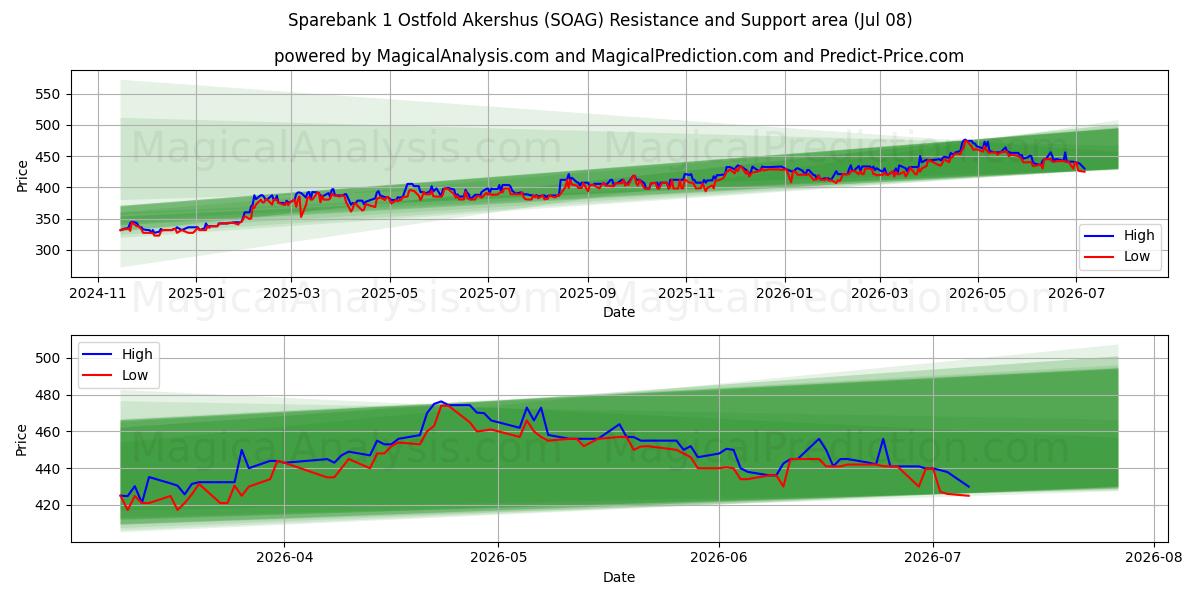Viewport: 1200px width, 600px height.
Task: Click the upper chart x-axis label 2025-09
Action: [x=587, y=295]
